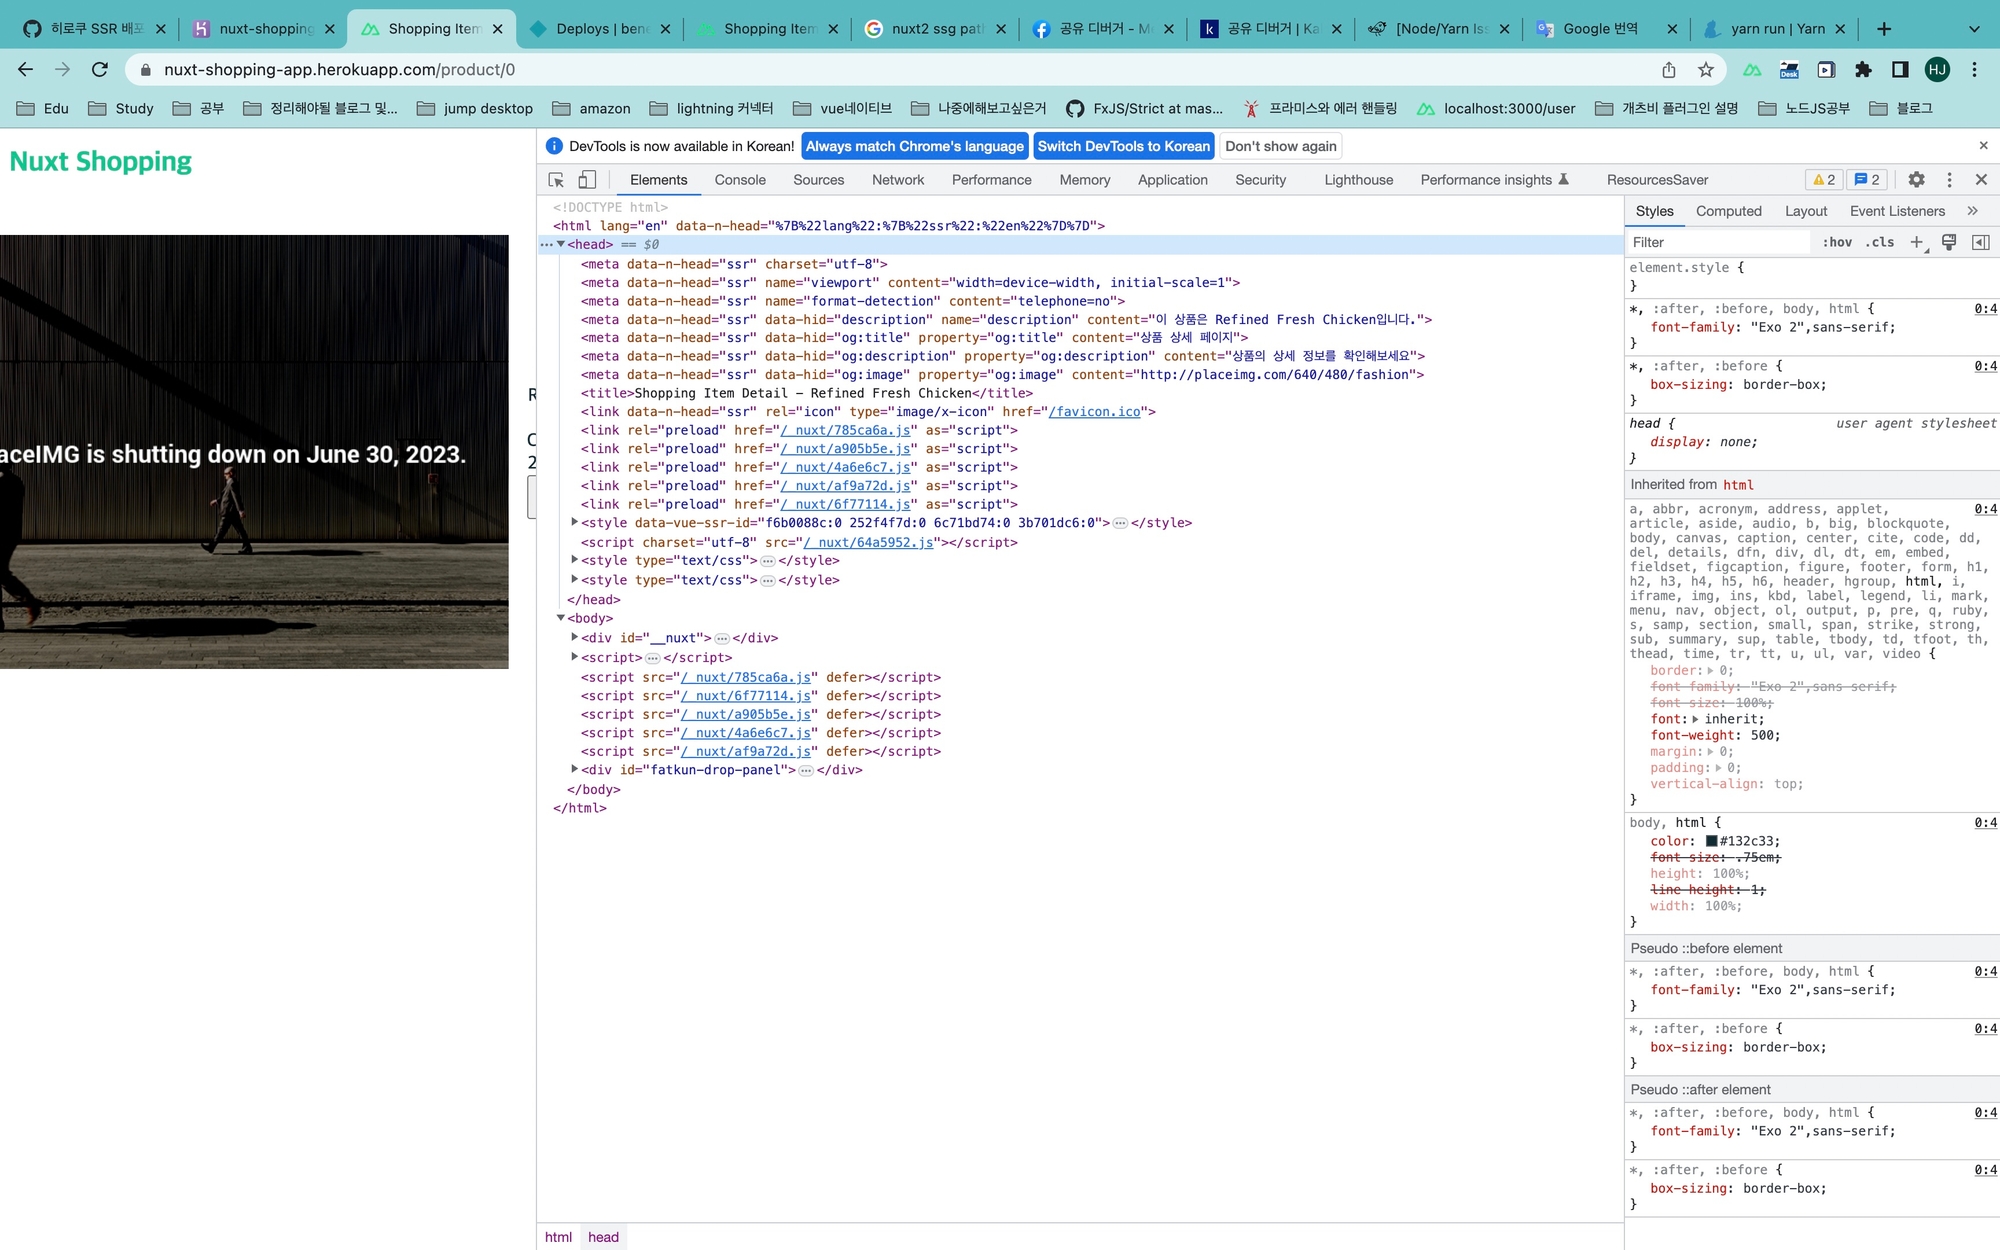The height and width of the screenshot is (1250, 2000).
Task: Open a new browser tab
Action: point(1884,29)
